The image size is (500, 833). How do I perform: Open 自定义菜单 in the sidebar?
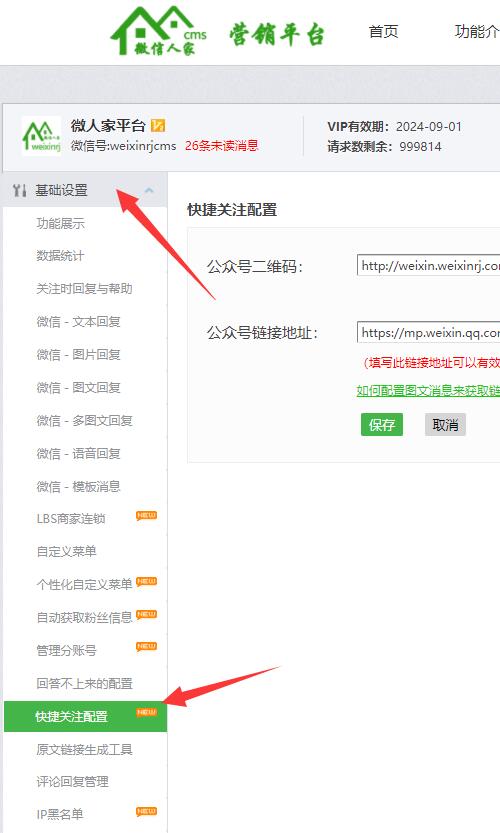coord(66,551)
